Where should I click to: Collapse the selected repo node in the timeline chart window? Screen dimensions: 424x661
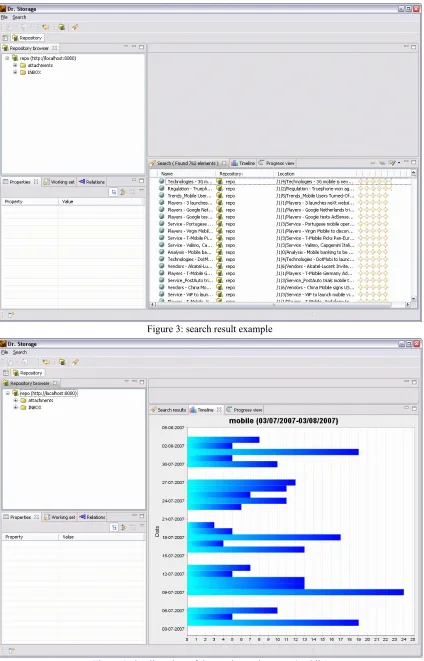point(8,393)
